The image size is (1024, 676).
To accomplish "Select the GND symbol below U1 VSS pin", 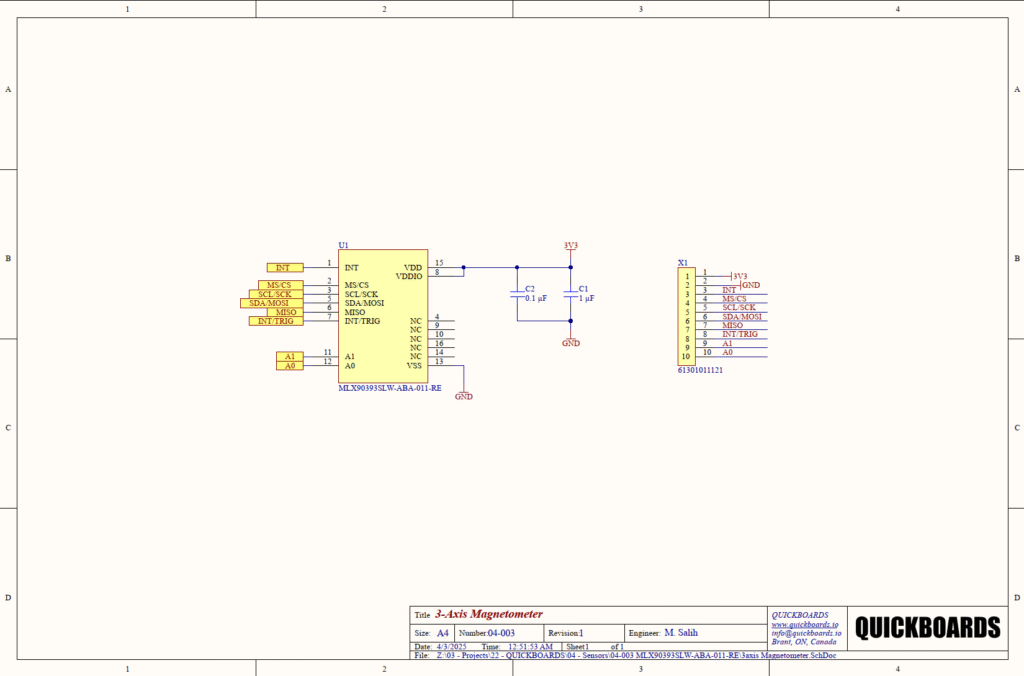I will click(464, 395).
